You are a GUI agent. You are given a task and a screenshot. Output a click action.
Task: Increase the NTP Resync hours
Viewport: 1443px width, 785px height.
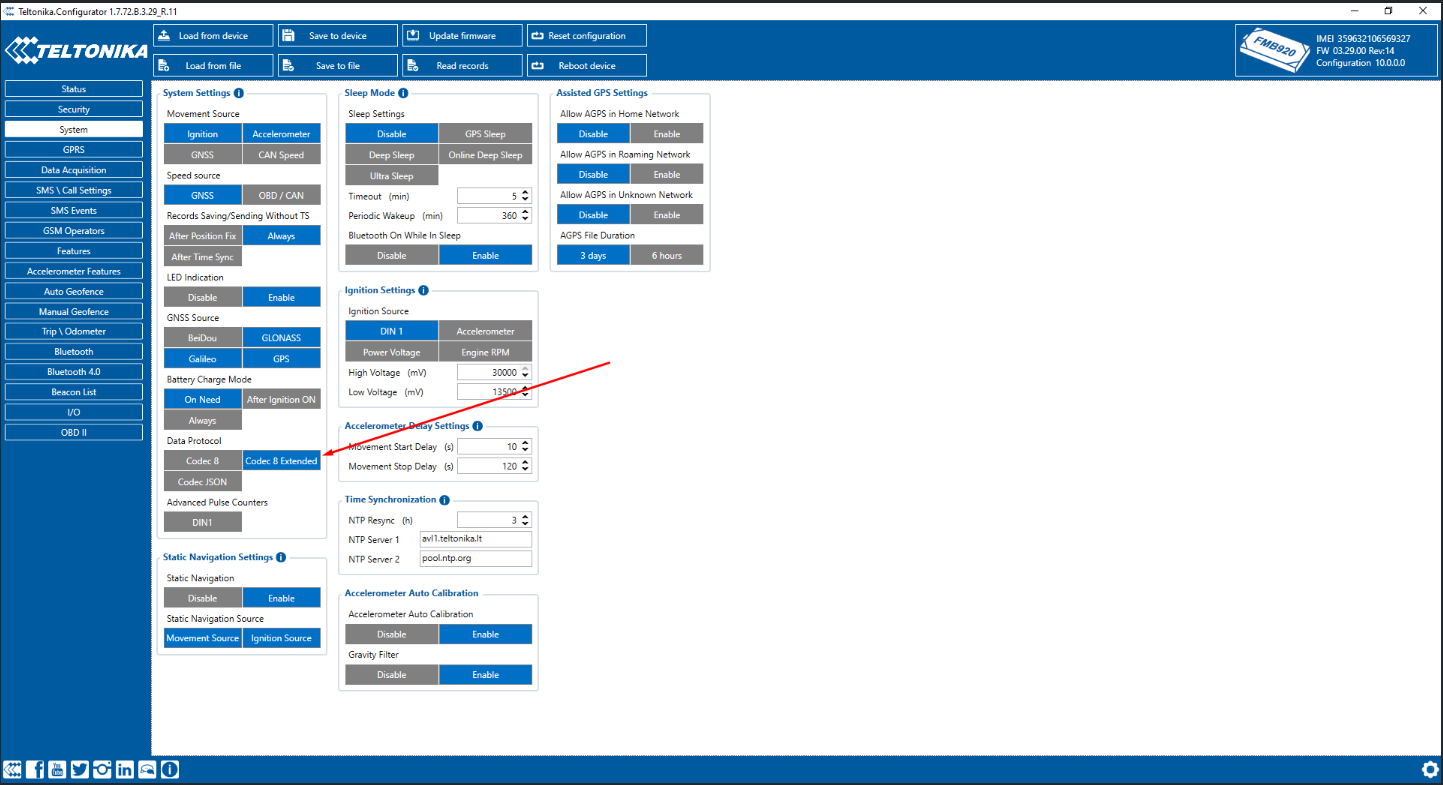click(526, 516)
